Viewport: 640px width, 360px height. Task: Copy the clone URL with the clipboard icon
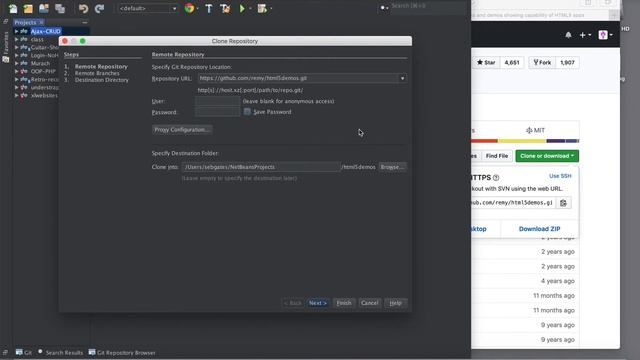[x=563, y=203]
